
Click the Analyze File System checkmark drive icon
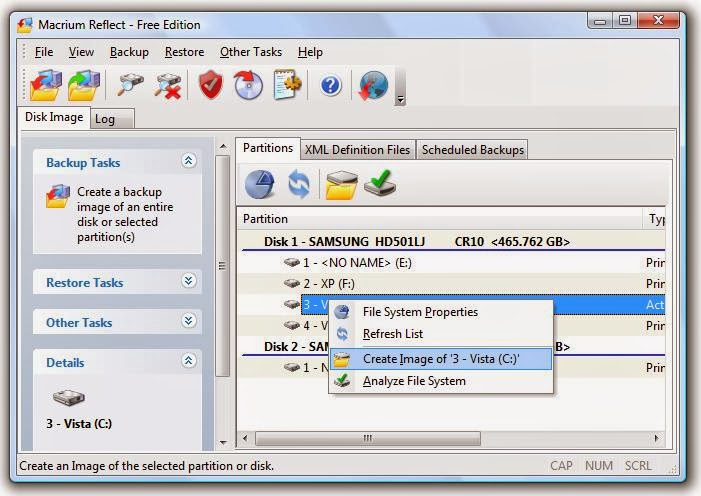click(x=380, y=183)
